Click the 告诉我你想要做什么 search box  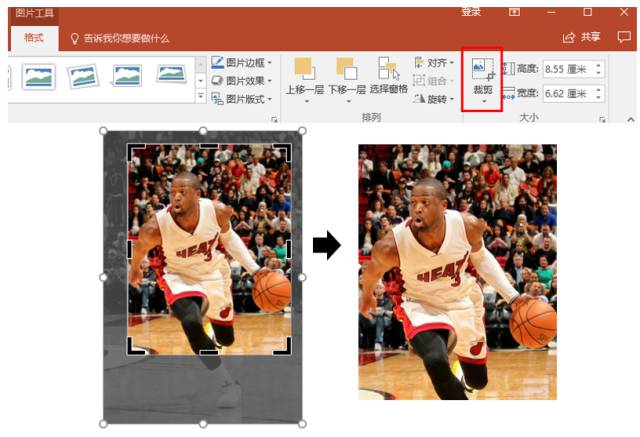(126, 39)
